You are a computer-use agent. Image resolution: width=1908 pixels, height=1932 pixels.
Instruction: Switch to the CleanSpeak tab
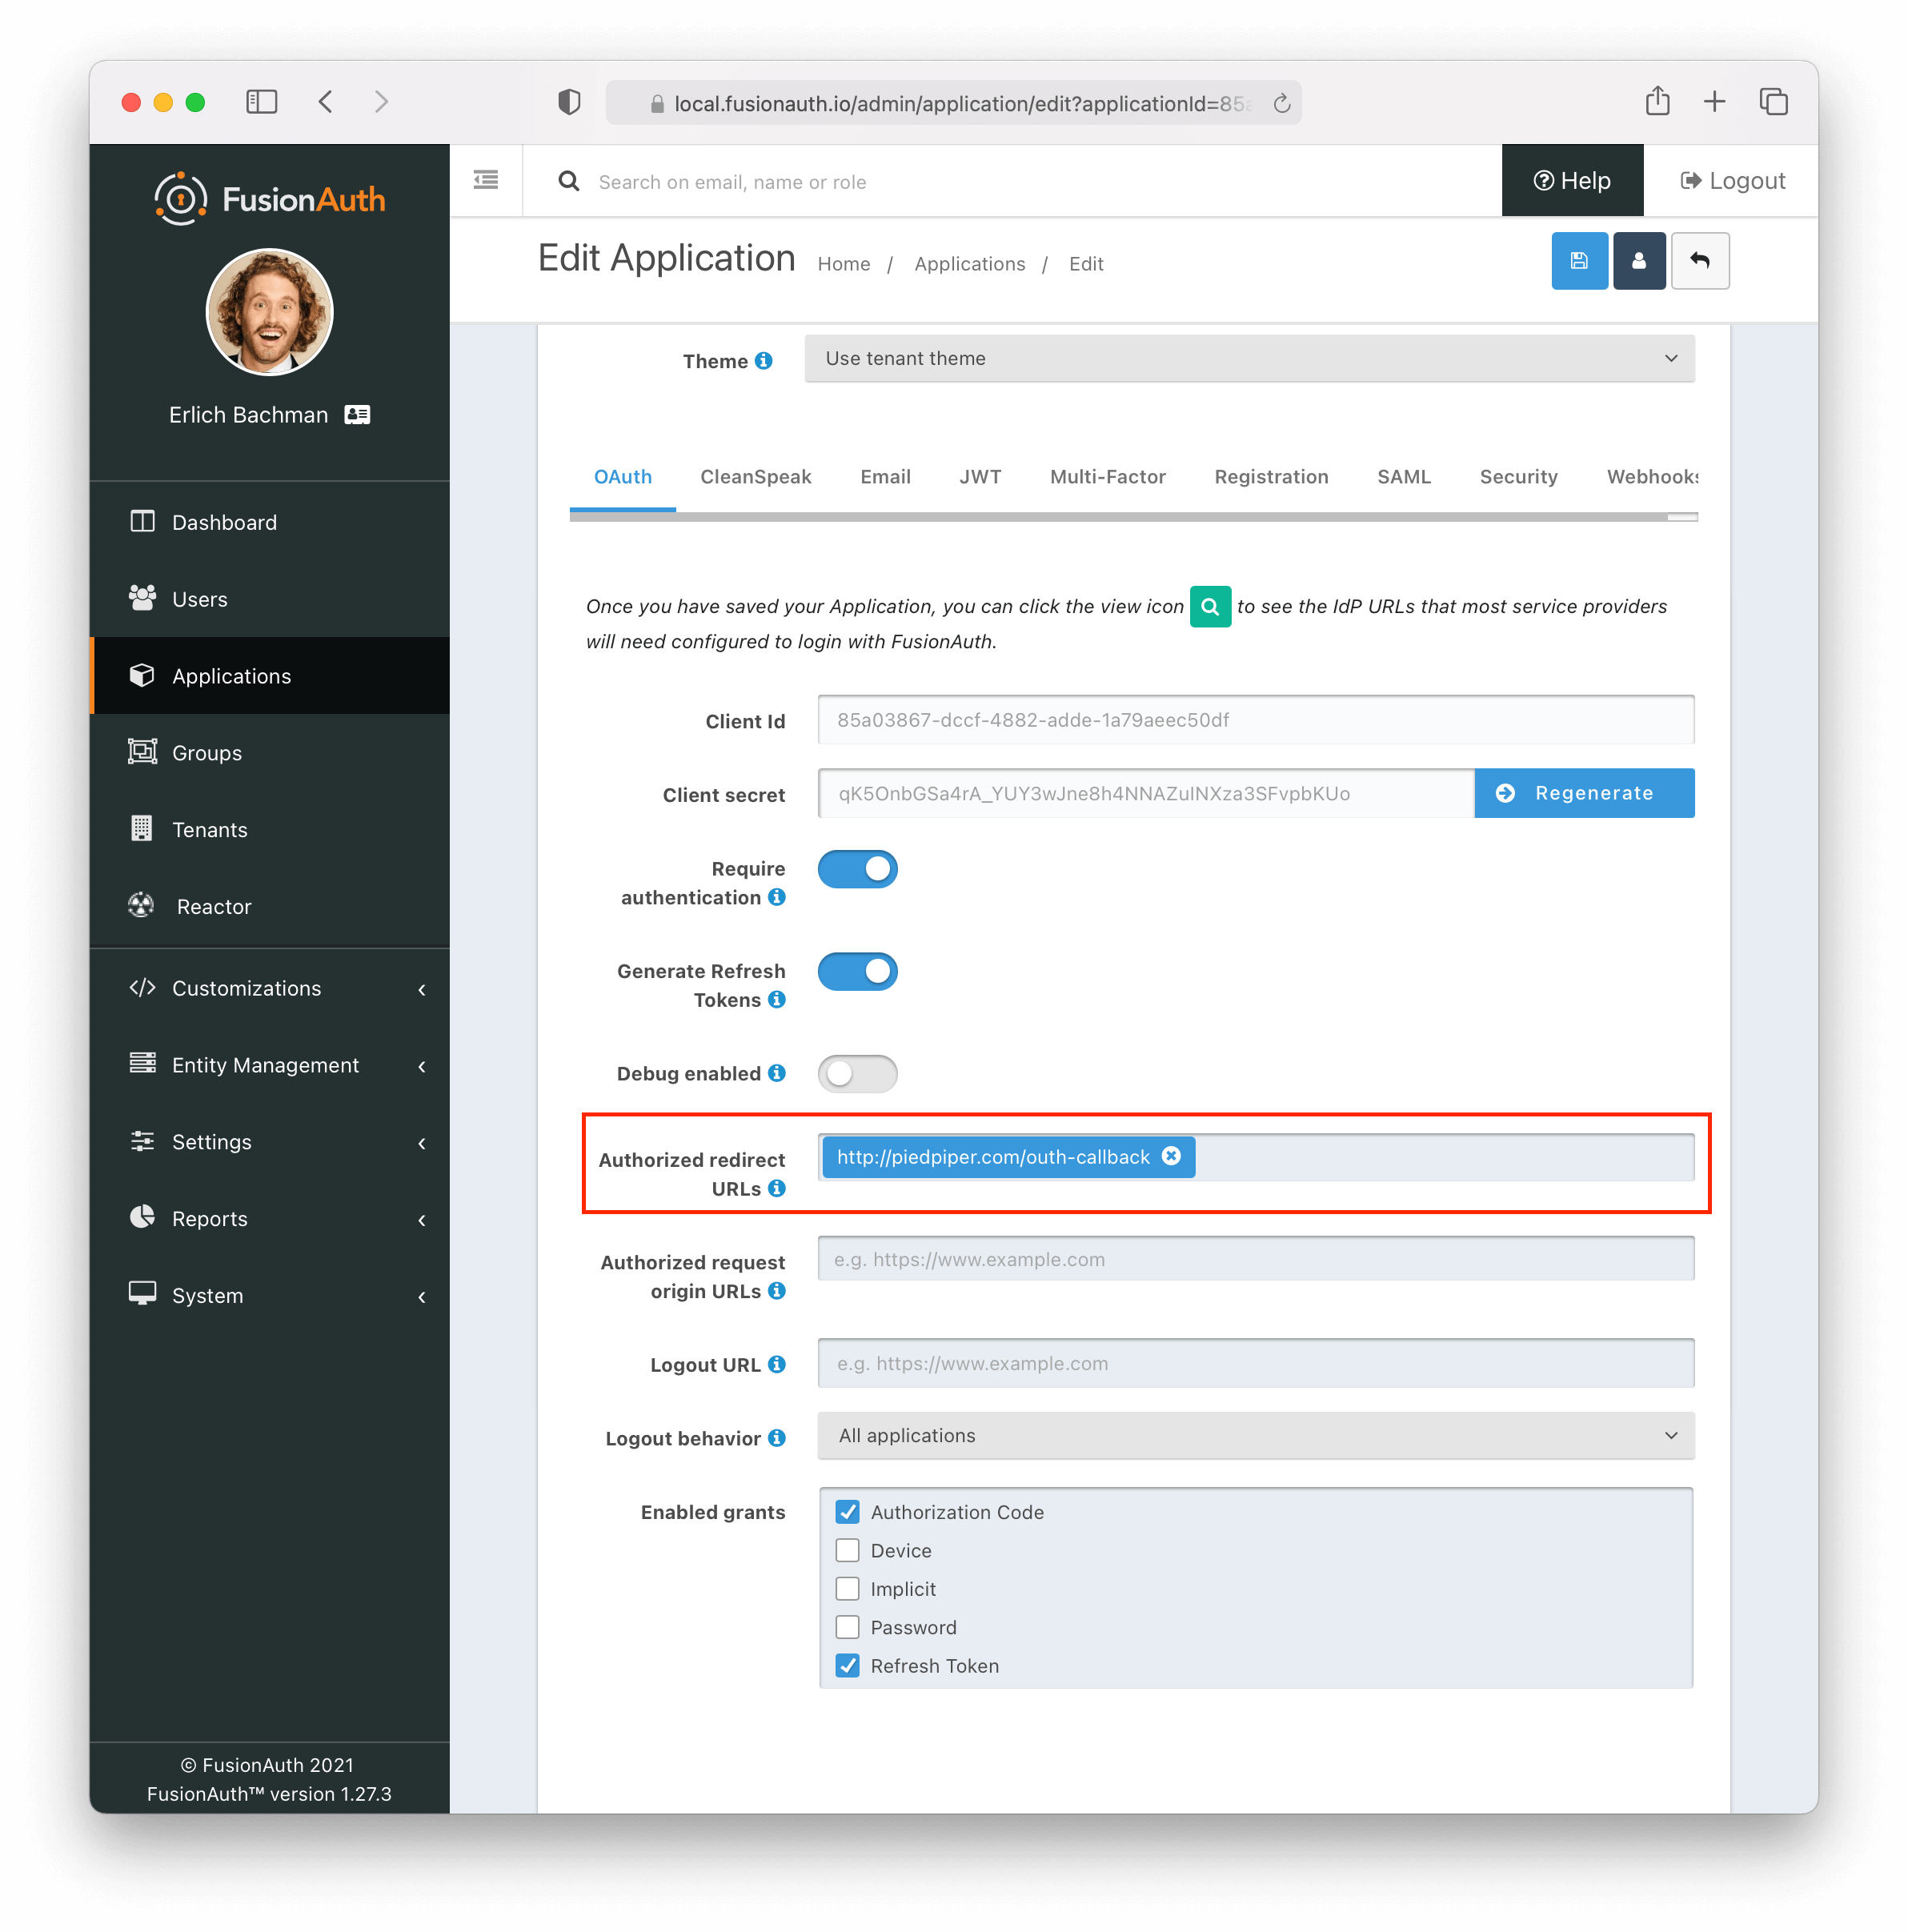click(755, 476)
